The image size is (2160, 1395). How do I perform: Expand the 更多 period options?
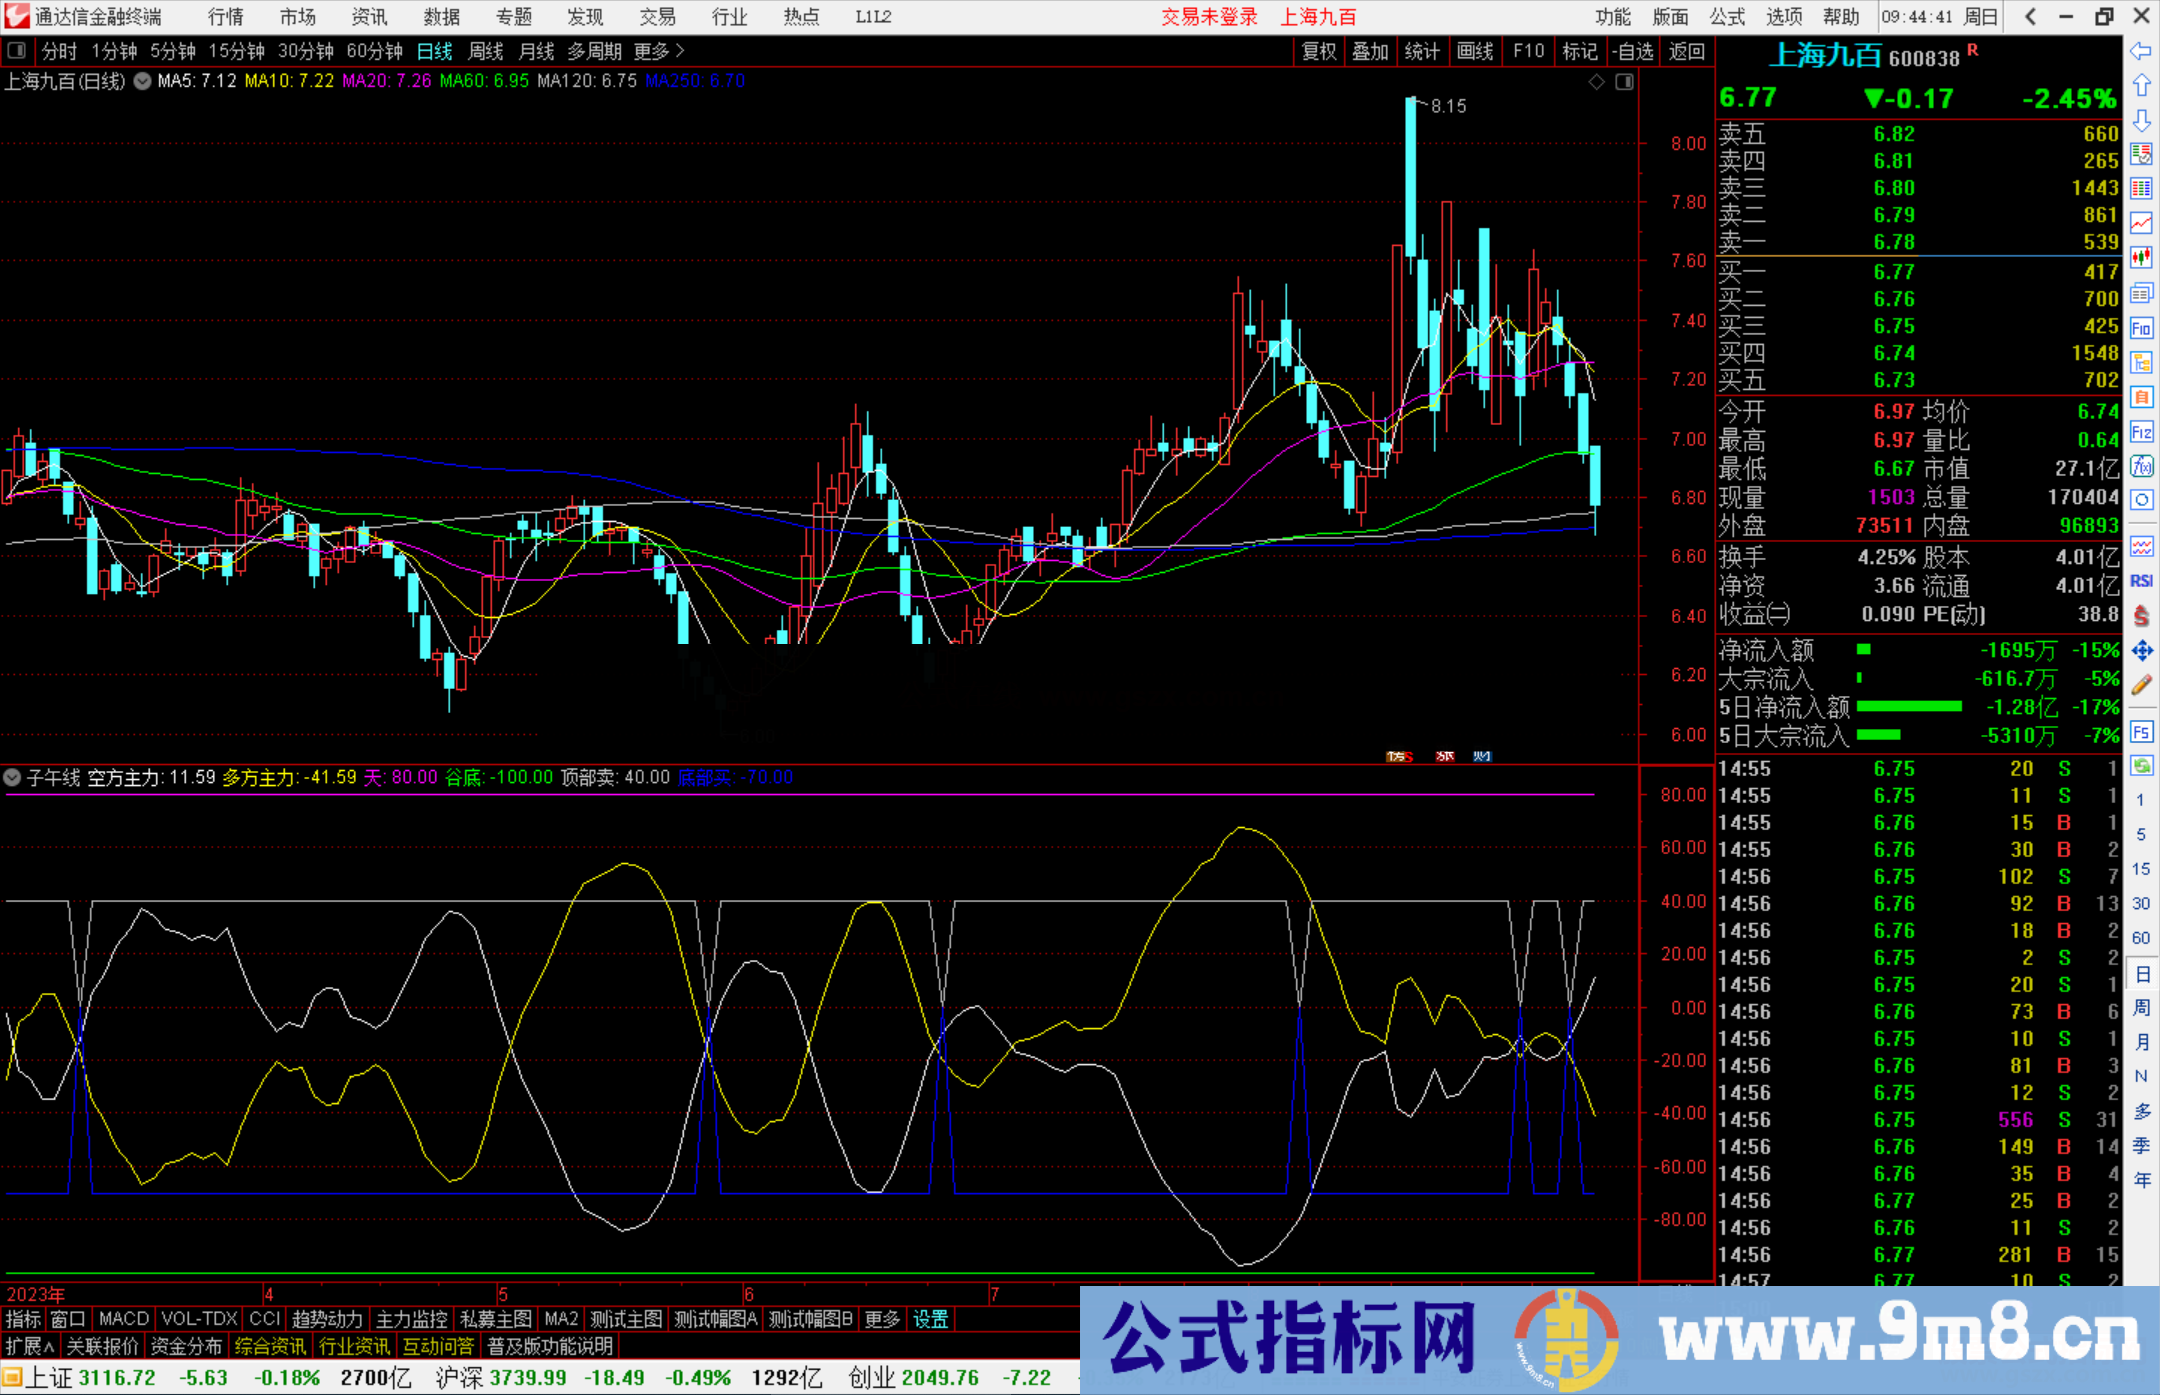click(x=650, y=51)
